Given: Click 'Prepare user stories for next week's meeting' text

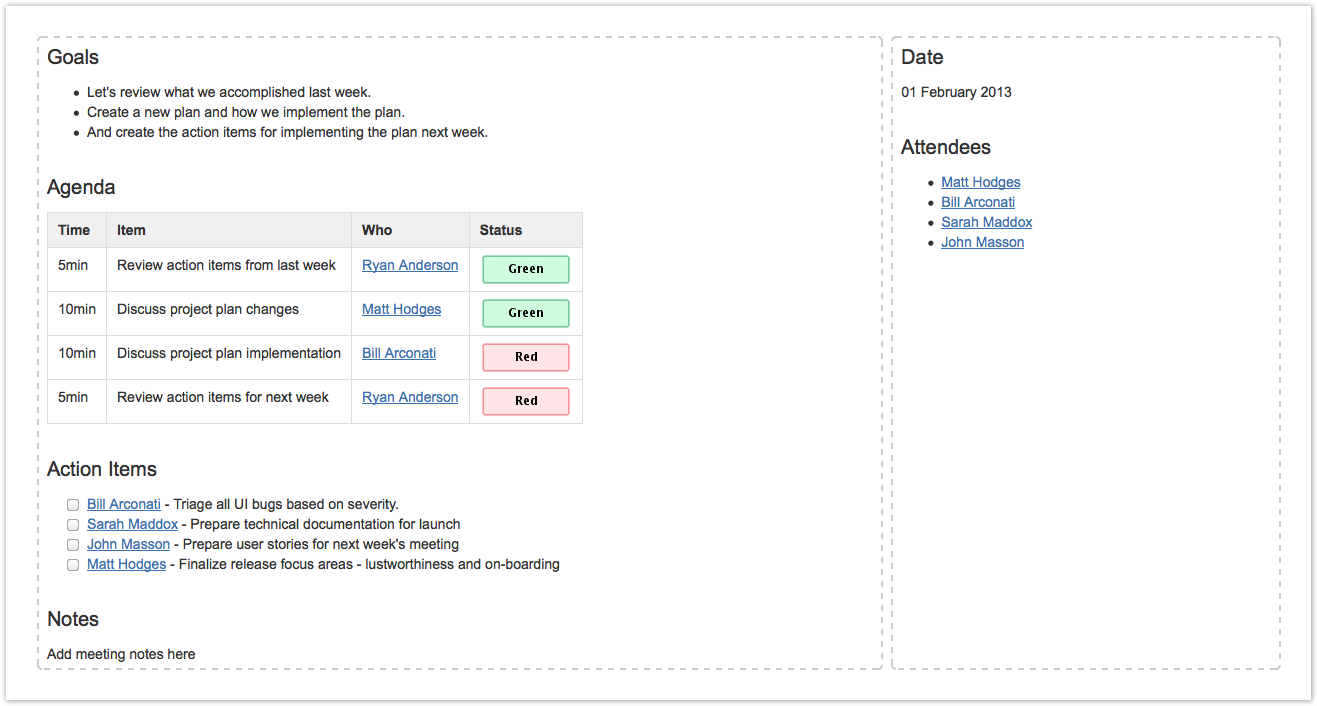Looking at the screenshot, I should (321, 544).
